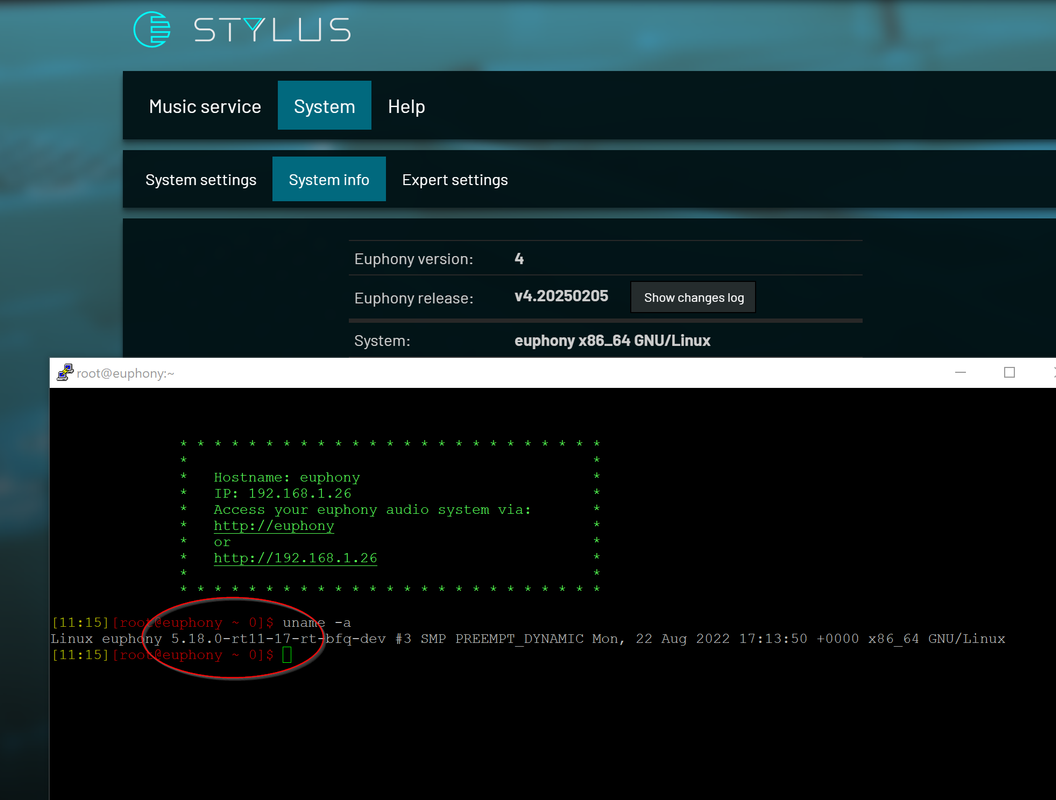Open the Music service tab

click(x=205, y=106)
